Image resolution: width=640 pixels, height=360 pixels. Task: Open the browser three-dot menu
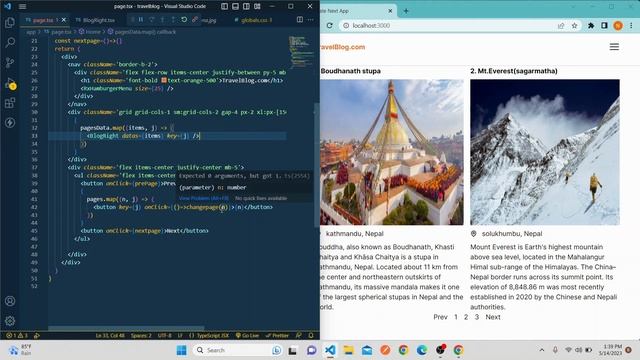click(x=631, y=25)
